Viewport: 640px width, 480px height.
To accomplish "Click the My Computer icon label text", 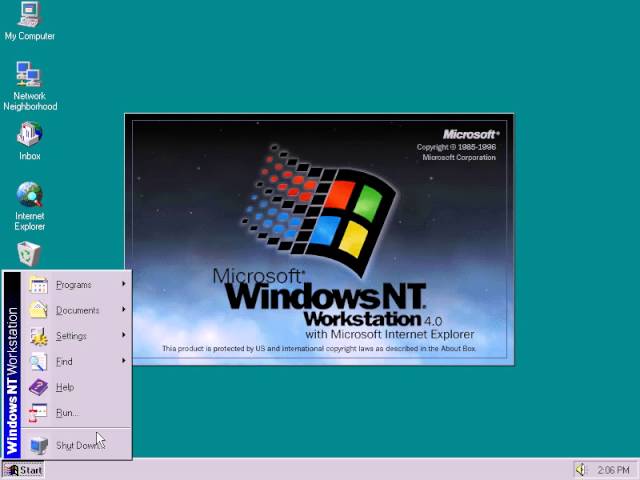I will [30, 36].
